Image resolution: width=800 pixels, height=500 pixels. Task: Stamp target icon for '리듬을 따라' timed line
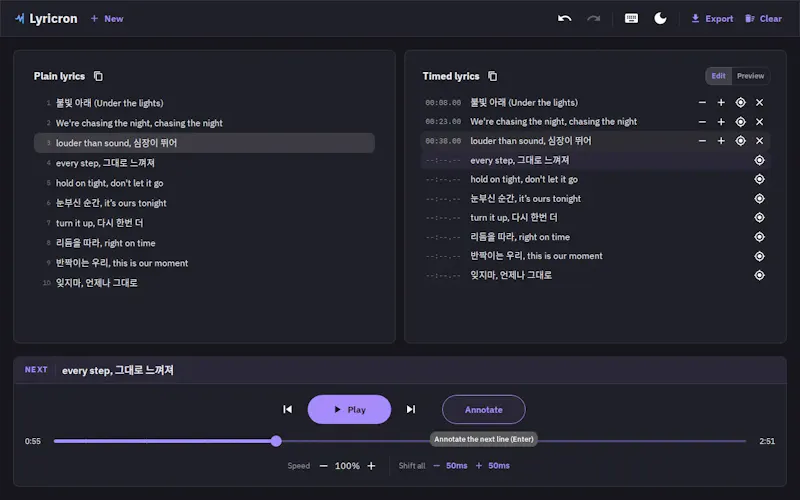[759, 237]
